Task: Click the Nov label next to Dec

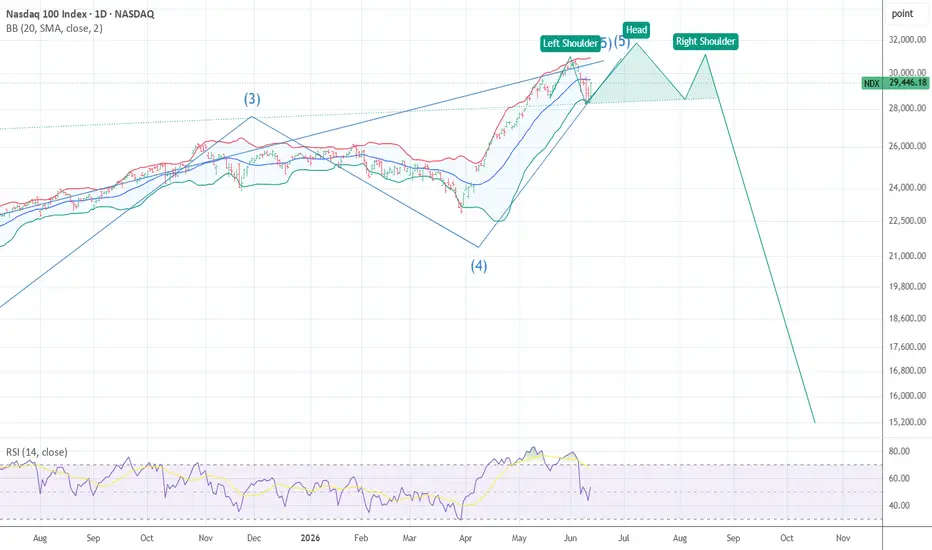Action: [x=205, y=538]
